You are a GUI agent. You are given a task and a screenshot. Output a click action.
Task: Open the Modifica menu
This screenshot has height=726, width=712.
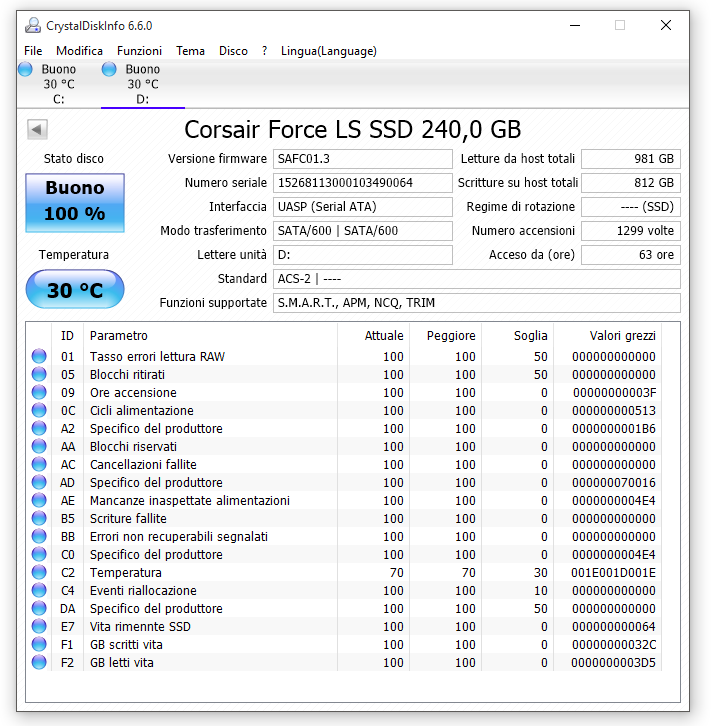click(80, 51)
